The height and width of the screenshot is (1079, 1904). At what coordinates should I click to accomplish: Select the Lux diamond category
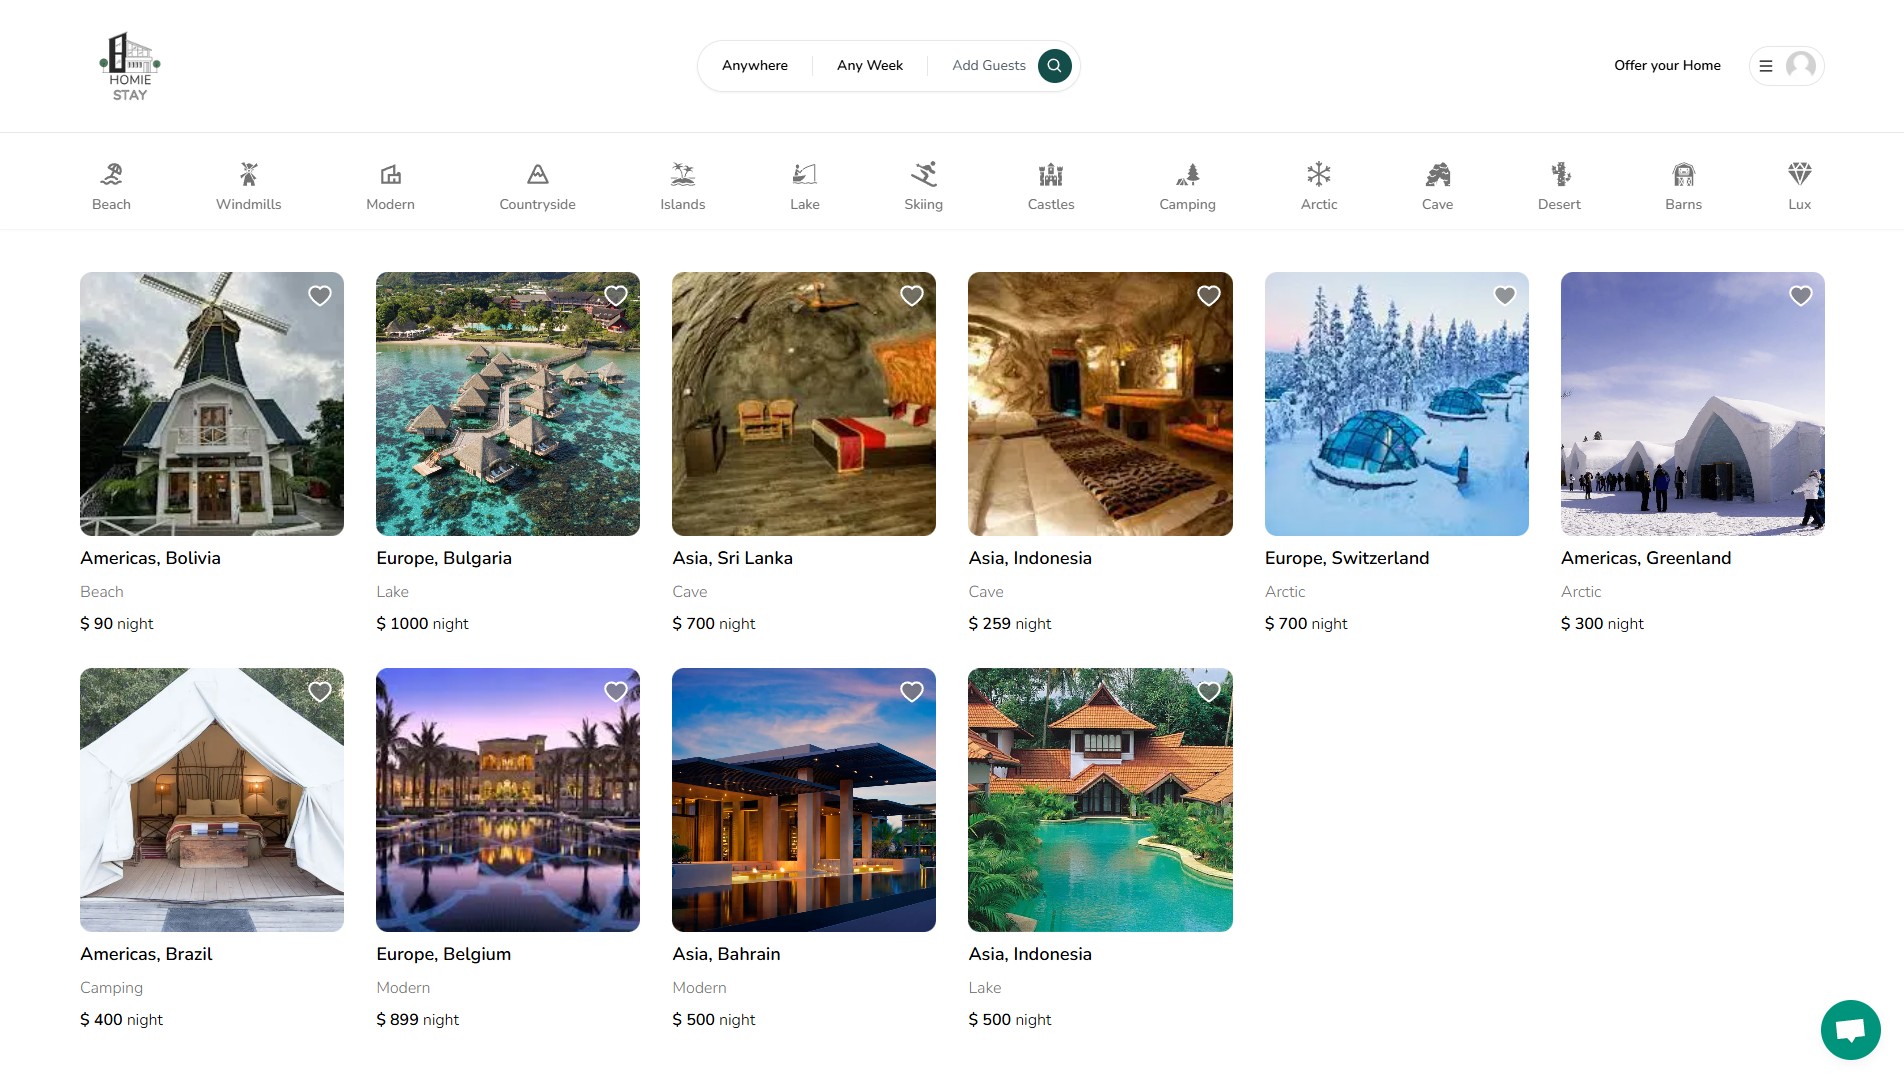point(1799,186)
